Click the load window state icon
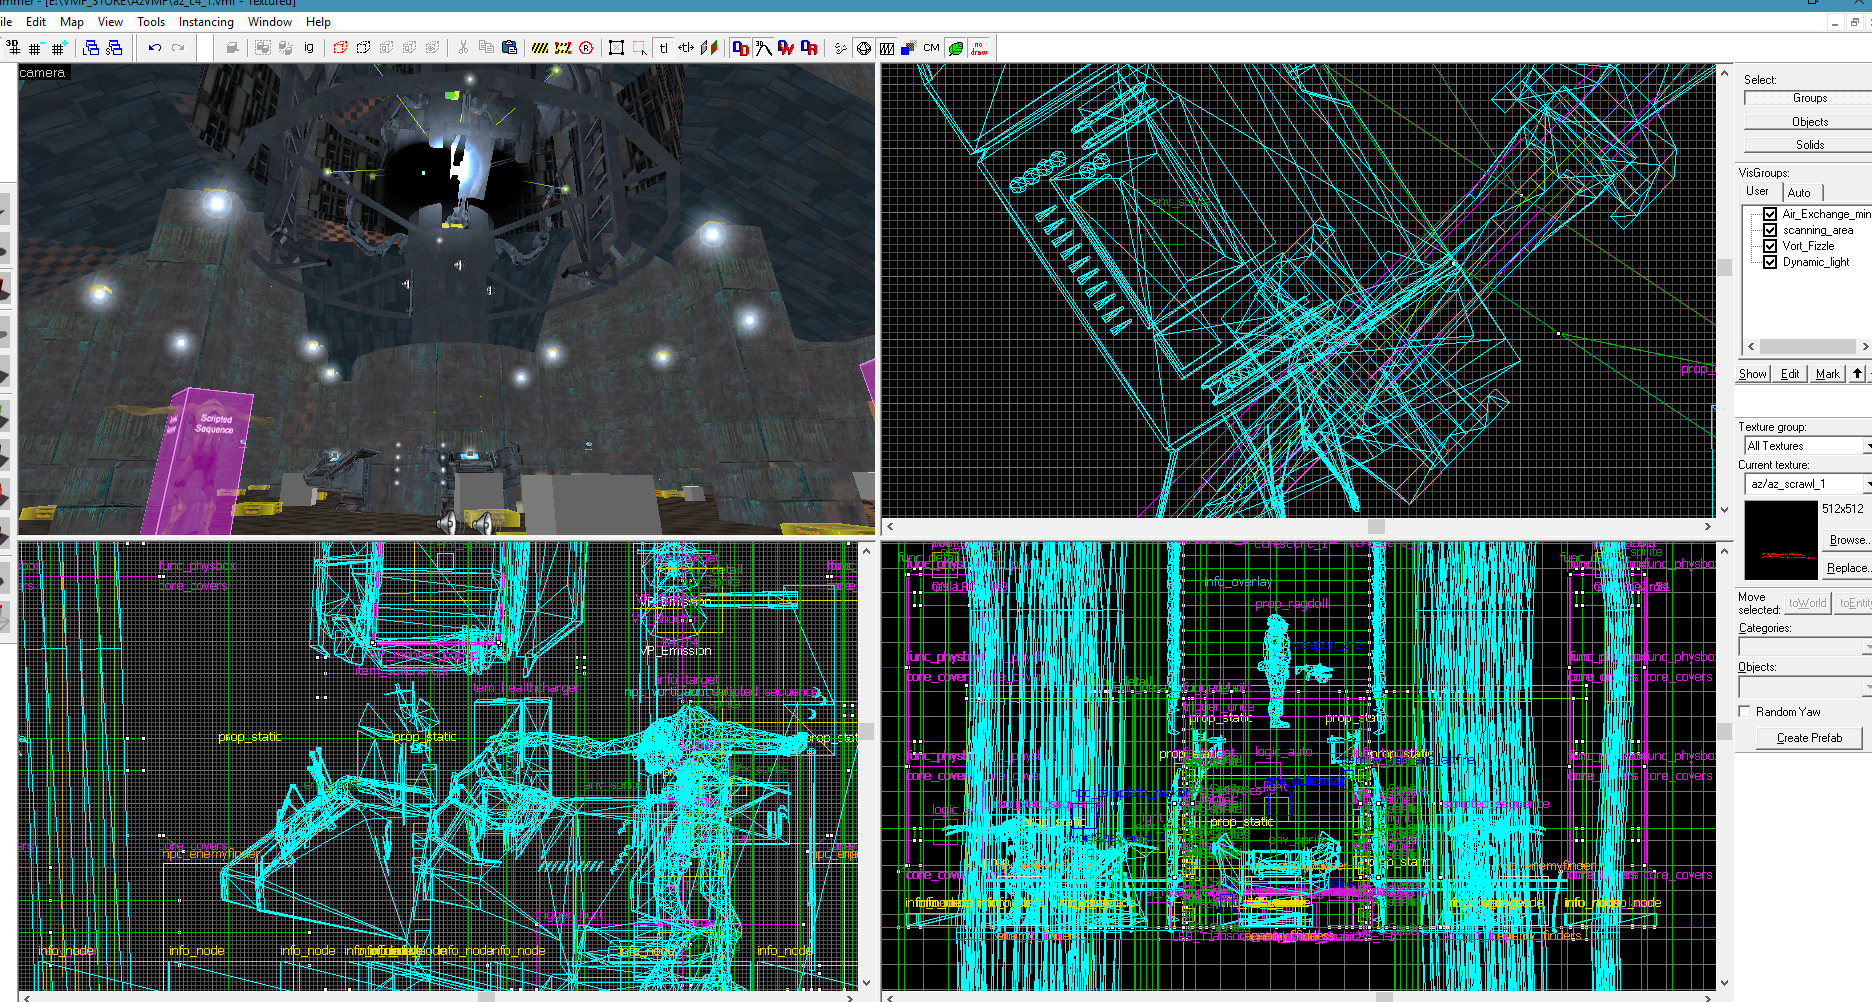Screen dimensions: 1872x1002 pos(91,47)
